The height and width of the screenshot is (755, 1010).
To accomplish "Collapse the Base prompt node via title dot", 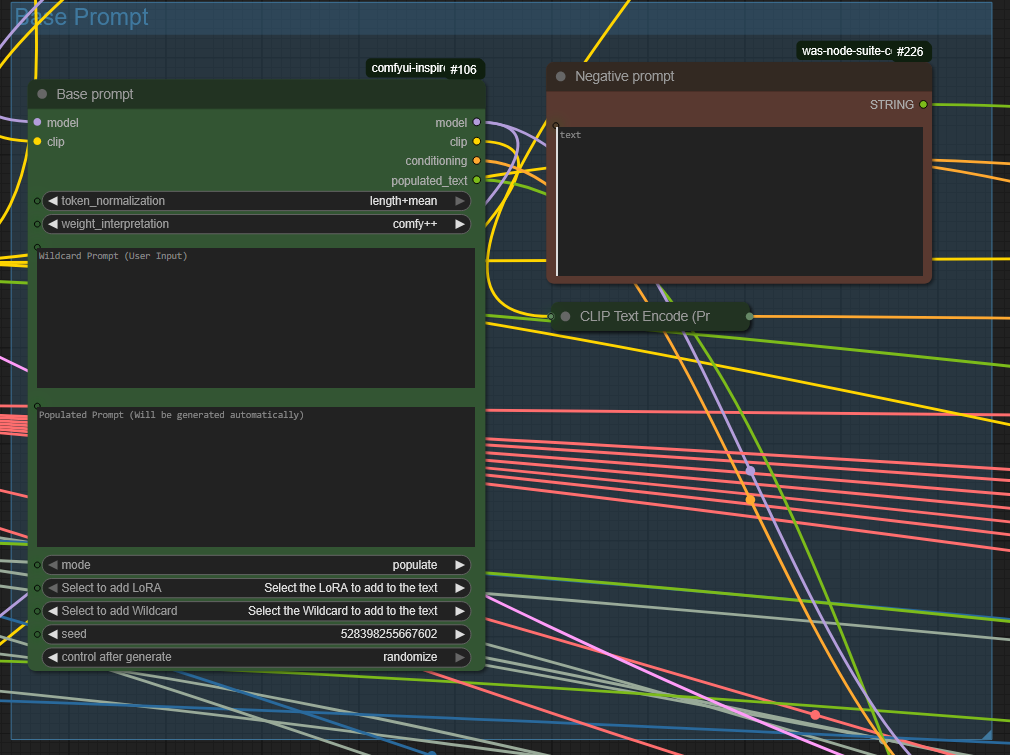I will click(42, 94).
